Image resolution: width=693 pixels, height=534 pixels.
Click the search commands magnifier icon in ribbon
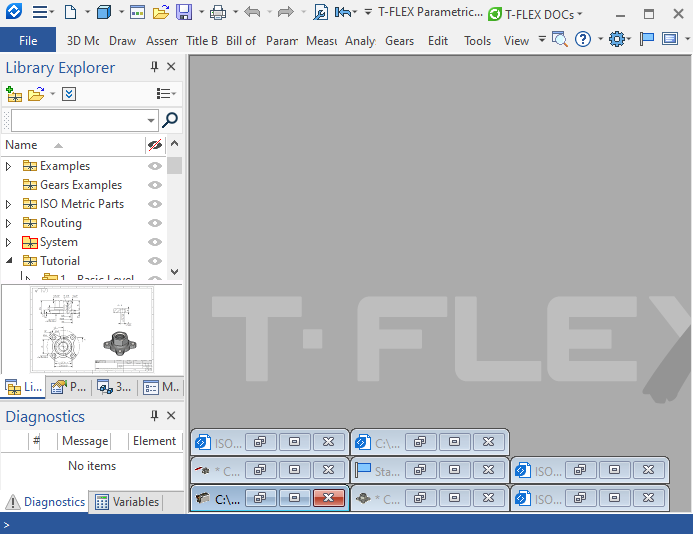coord(560,40)
